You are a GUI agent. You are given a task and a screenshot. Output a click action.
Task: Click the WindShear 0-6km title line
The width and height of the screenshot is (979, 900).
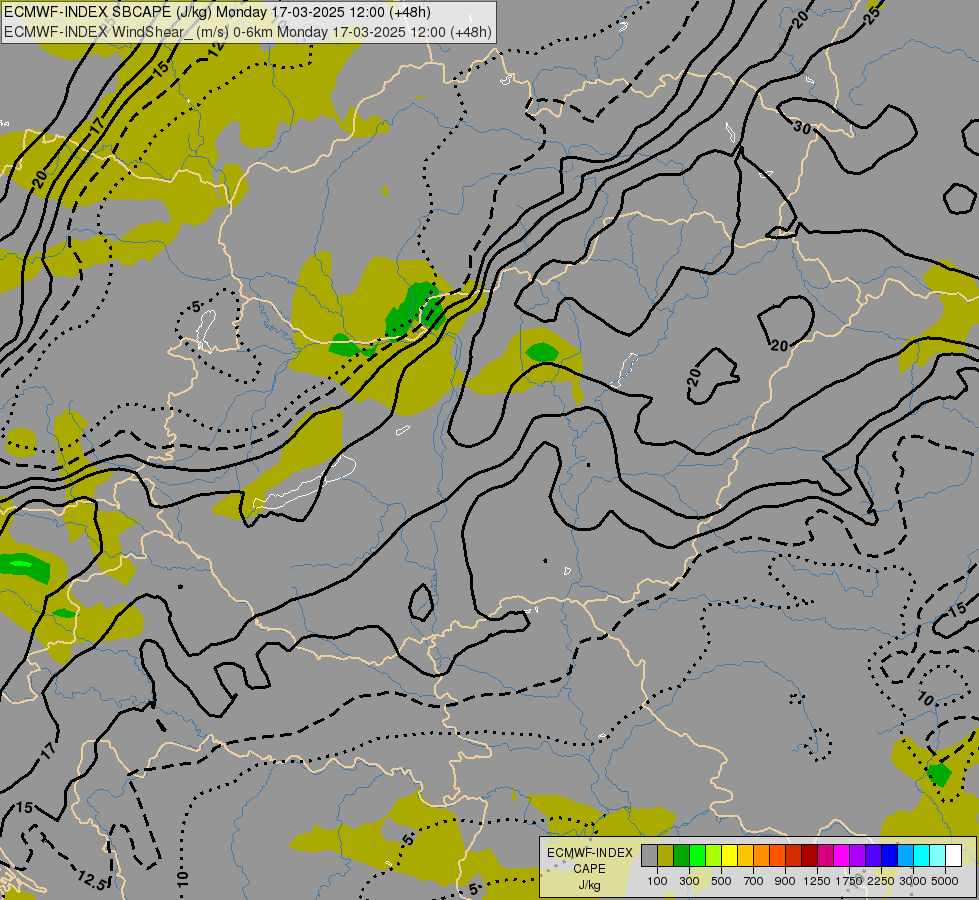[248, 32]
